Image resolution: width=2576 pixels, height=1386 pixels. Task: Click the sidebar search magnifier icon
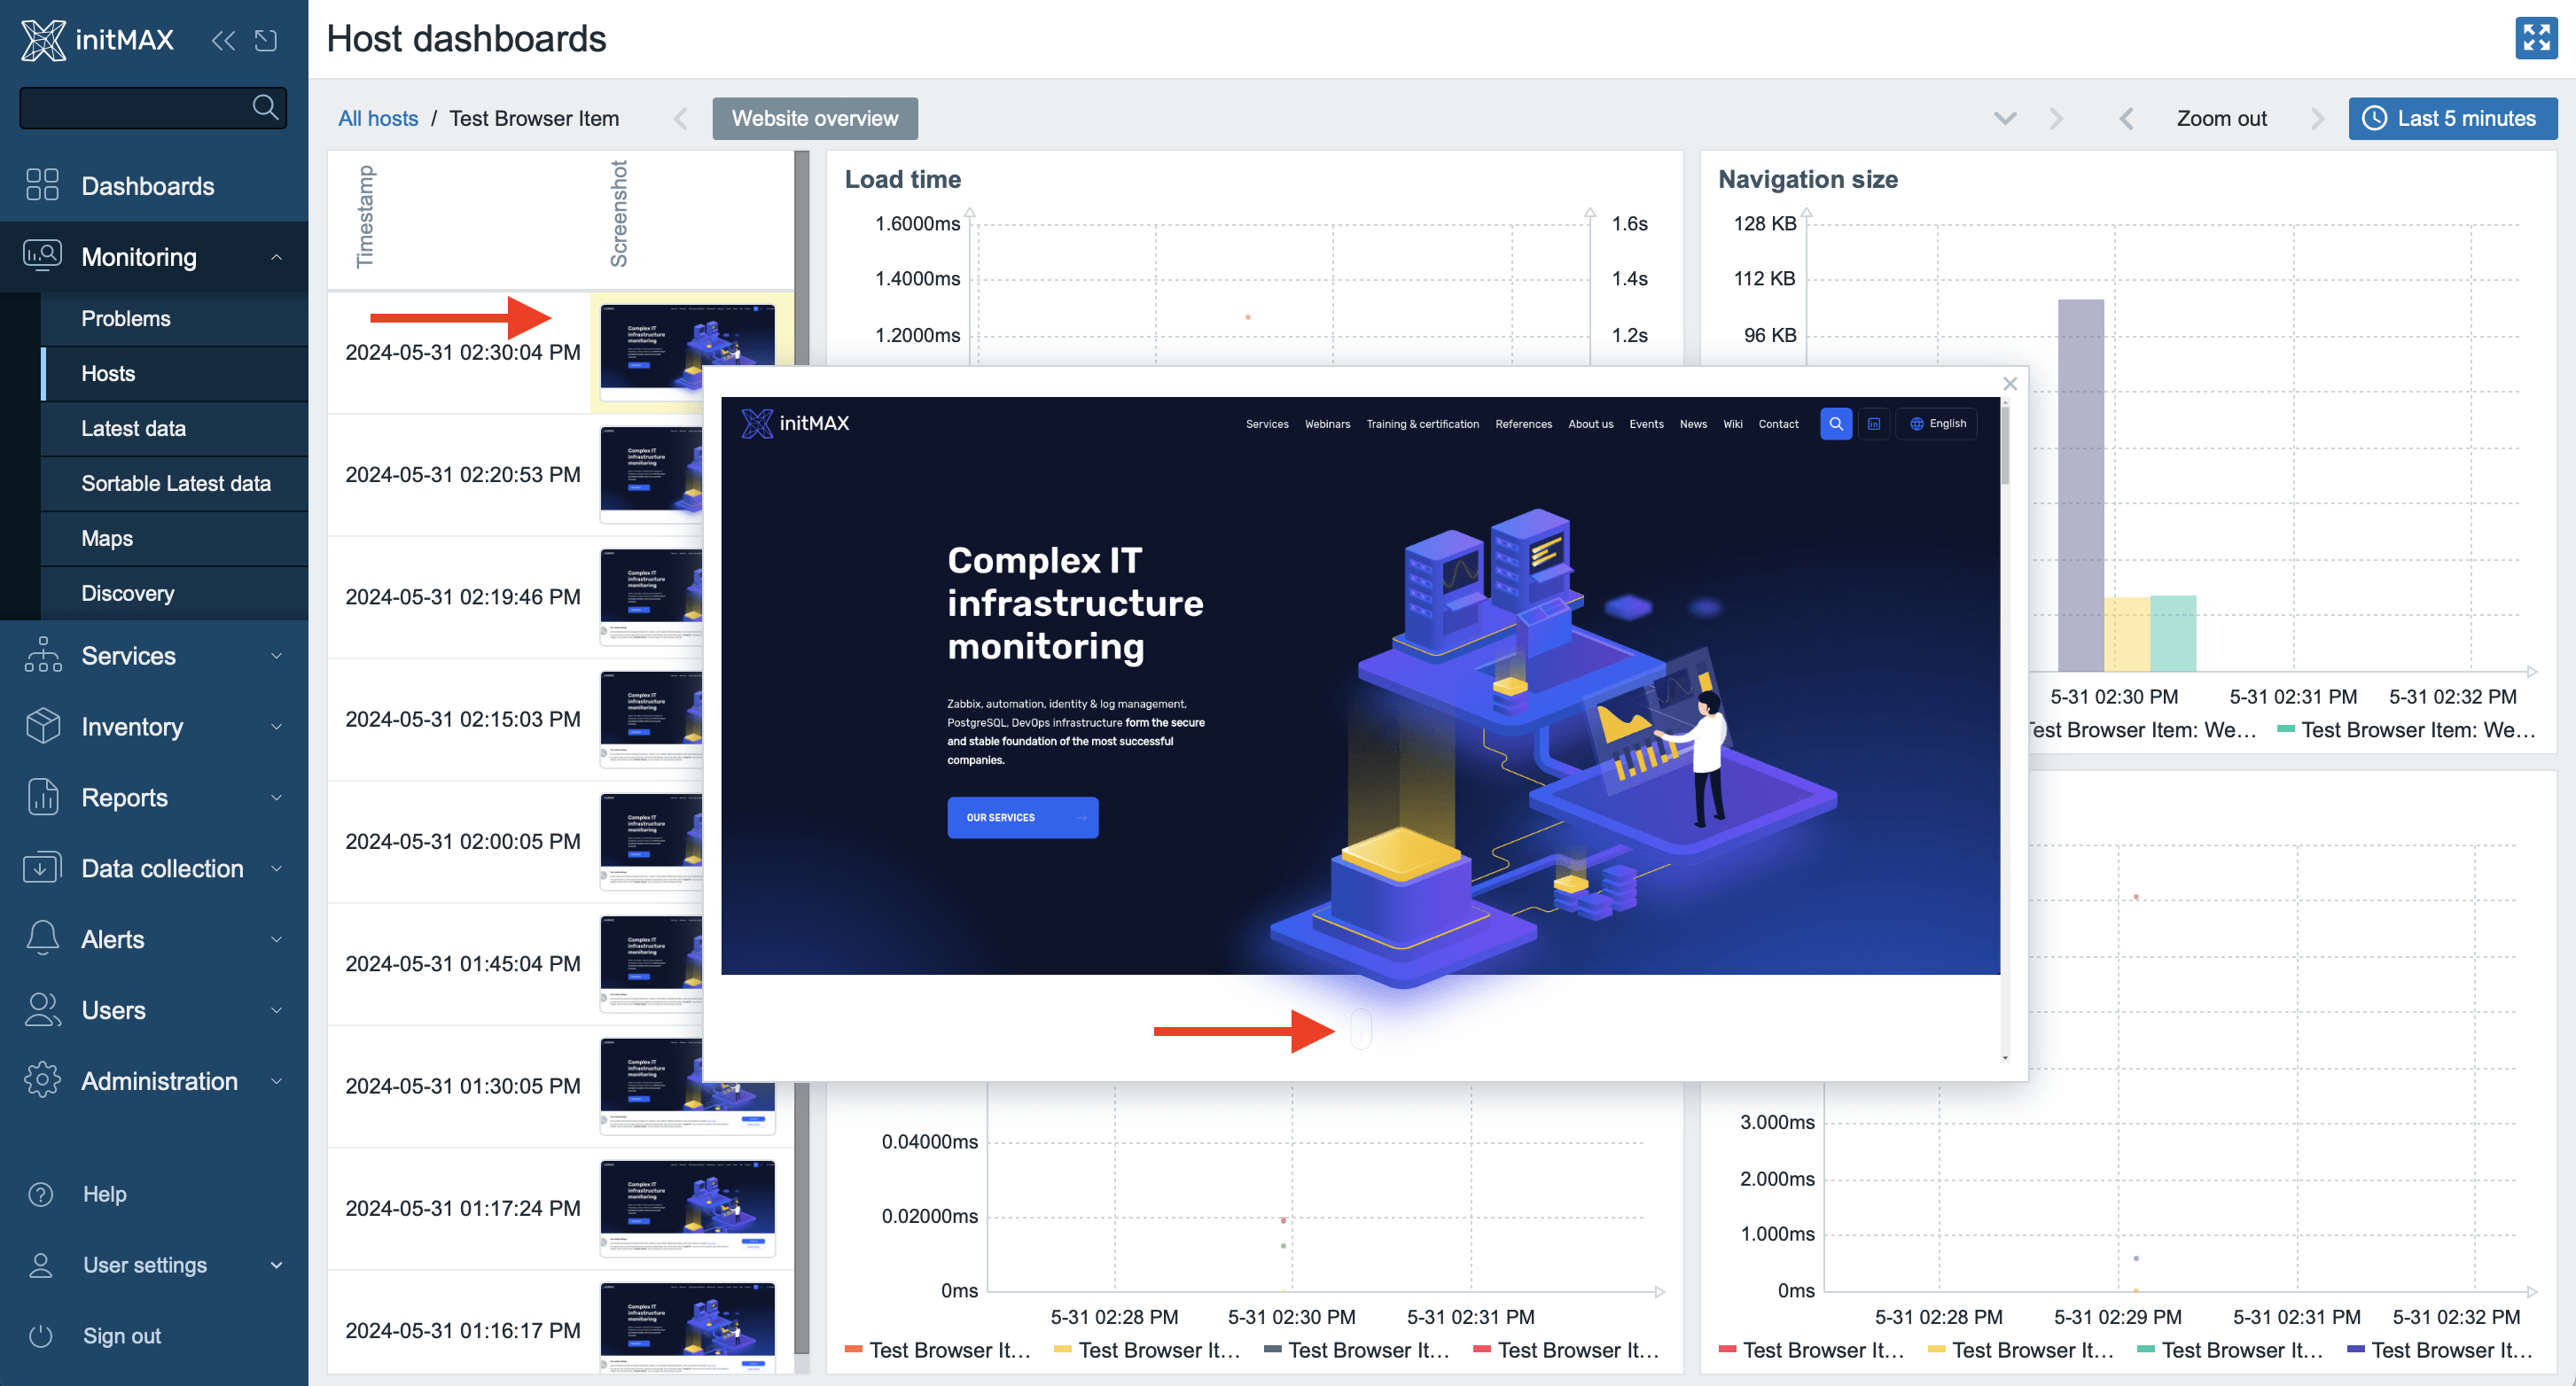coord(265,107)
